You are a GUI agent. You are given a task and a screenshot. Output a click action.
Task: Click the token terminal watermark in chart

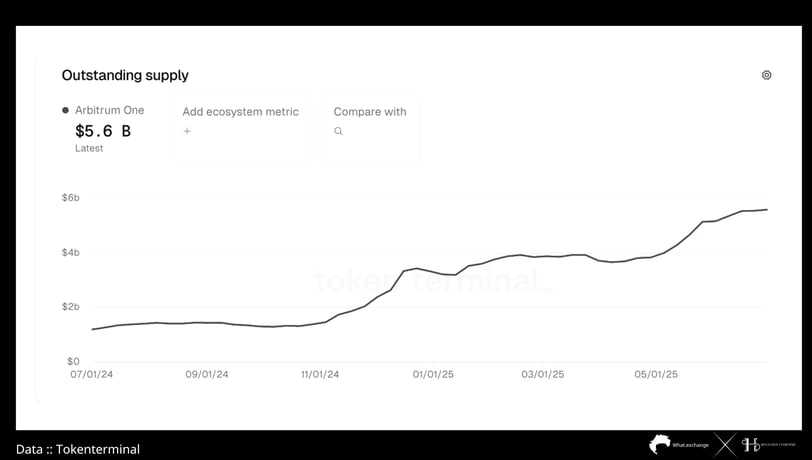click(434, 281)
